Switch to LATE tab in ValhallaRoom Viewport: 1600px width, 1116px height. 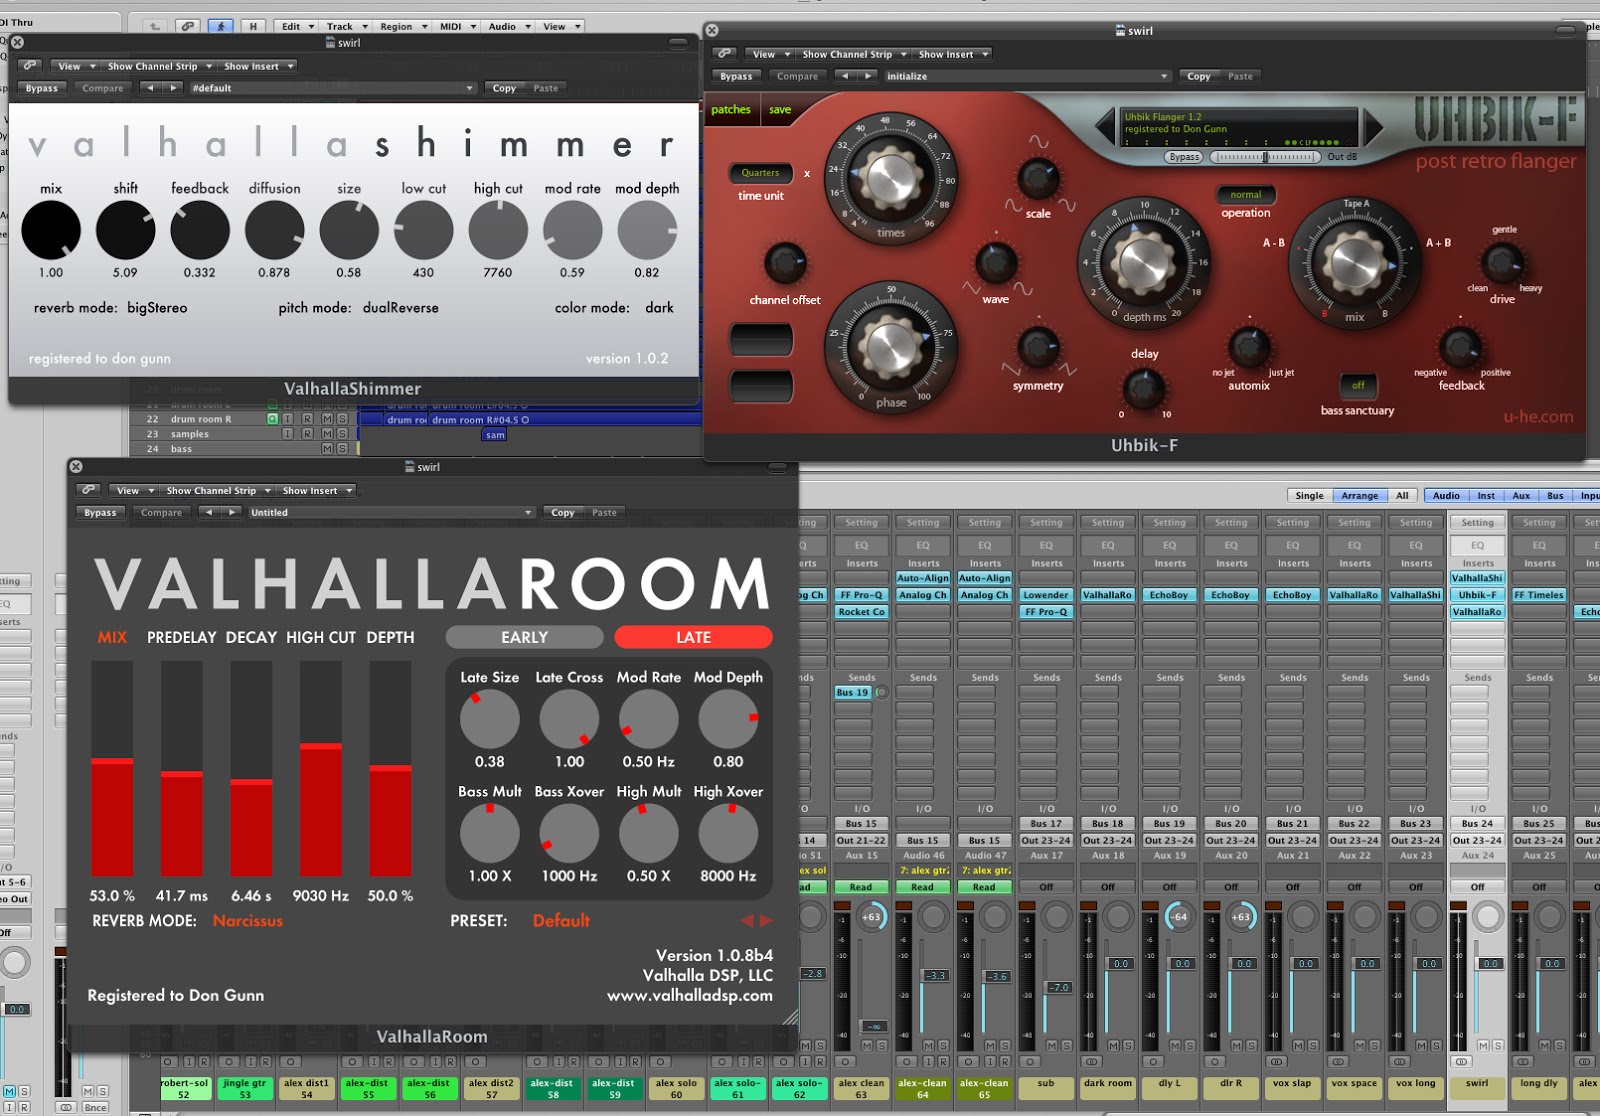click(x=693, y=637)
